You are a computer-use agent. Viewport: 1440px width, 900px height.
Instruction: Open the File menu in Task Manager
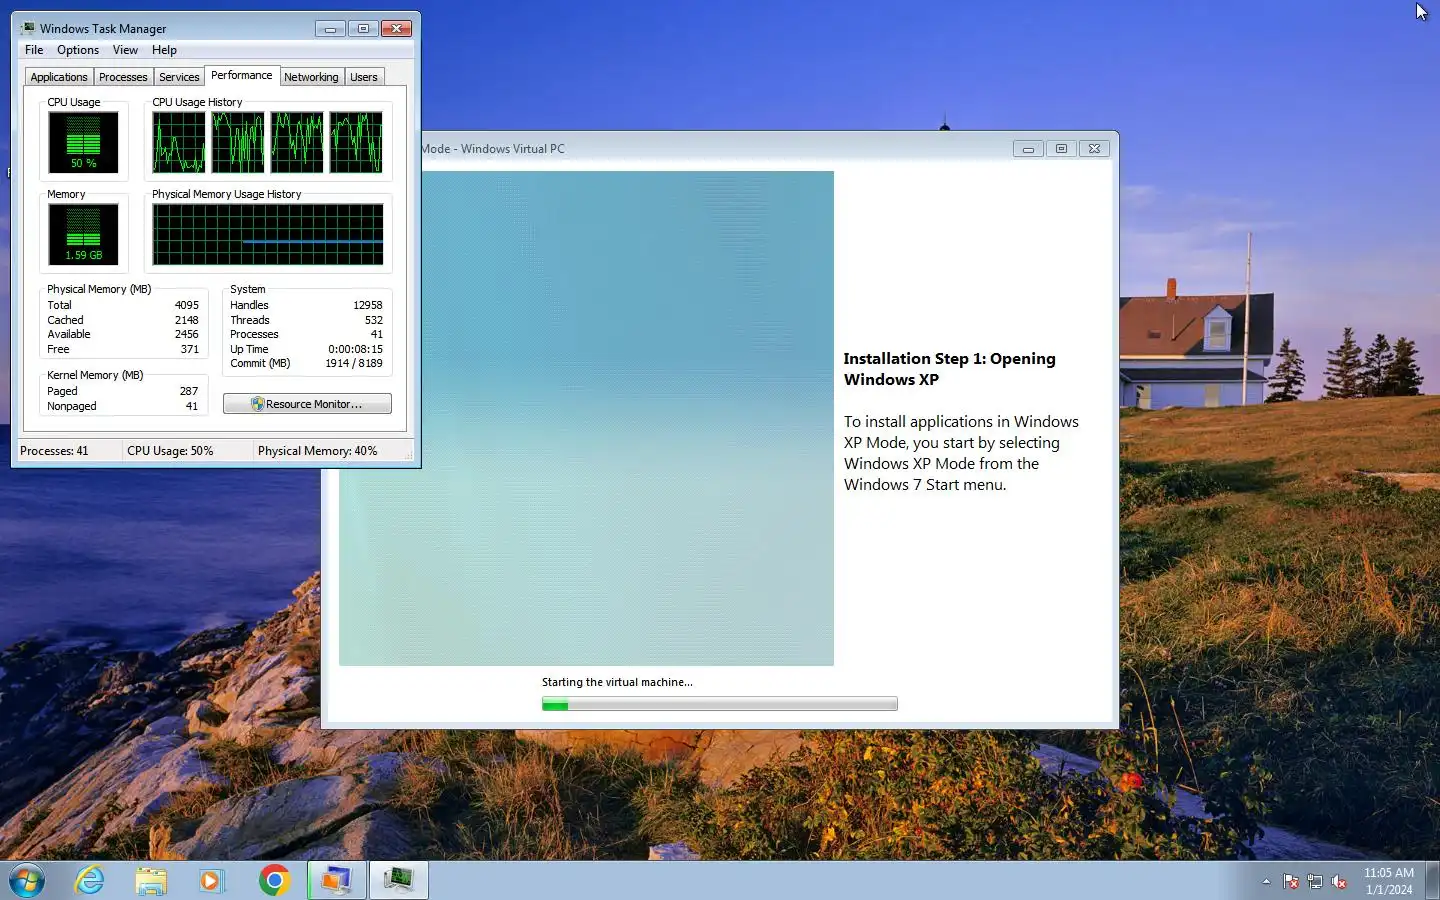click(34, 50)
